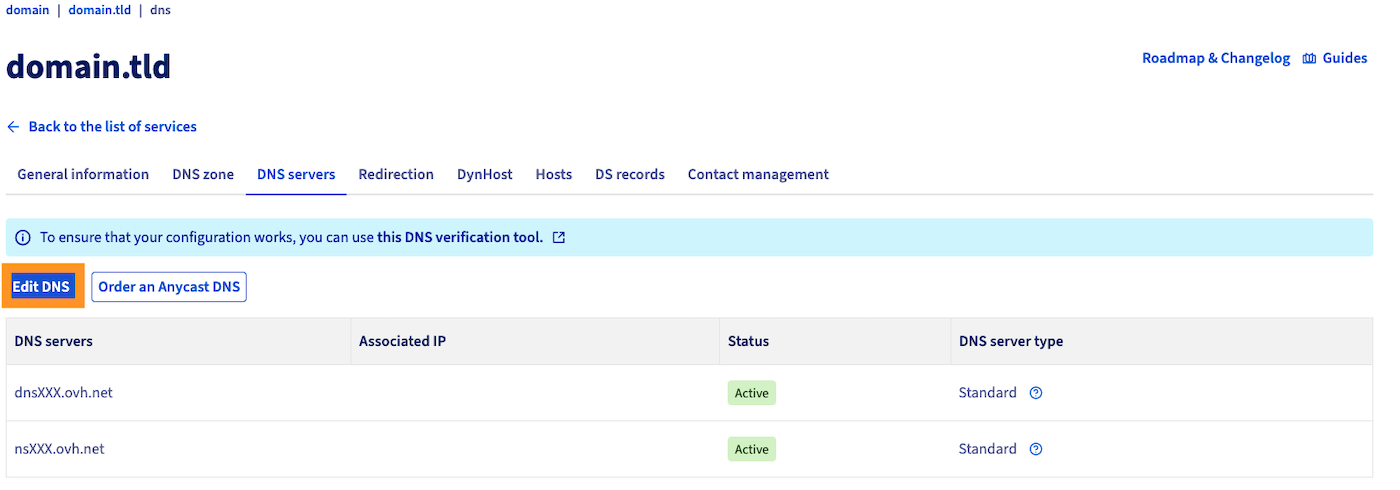The image size is (1400, 490).
Task: Follow the "this DNS verification tool" link
Action: click(x=460, y=238)
